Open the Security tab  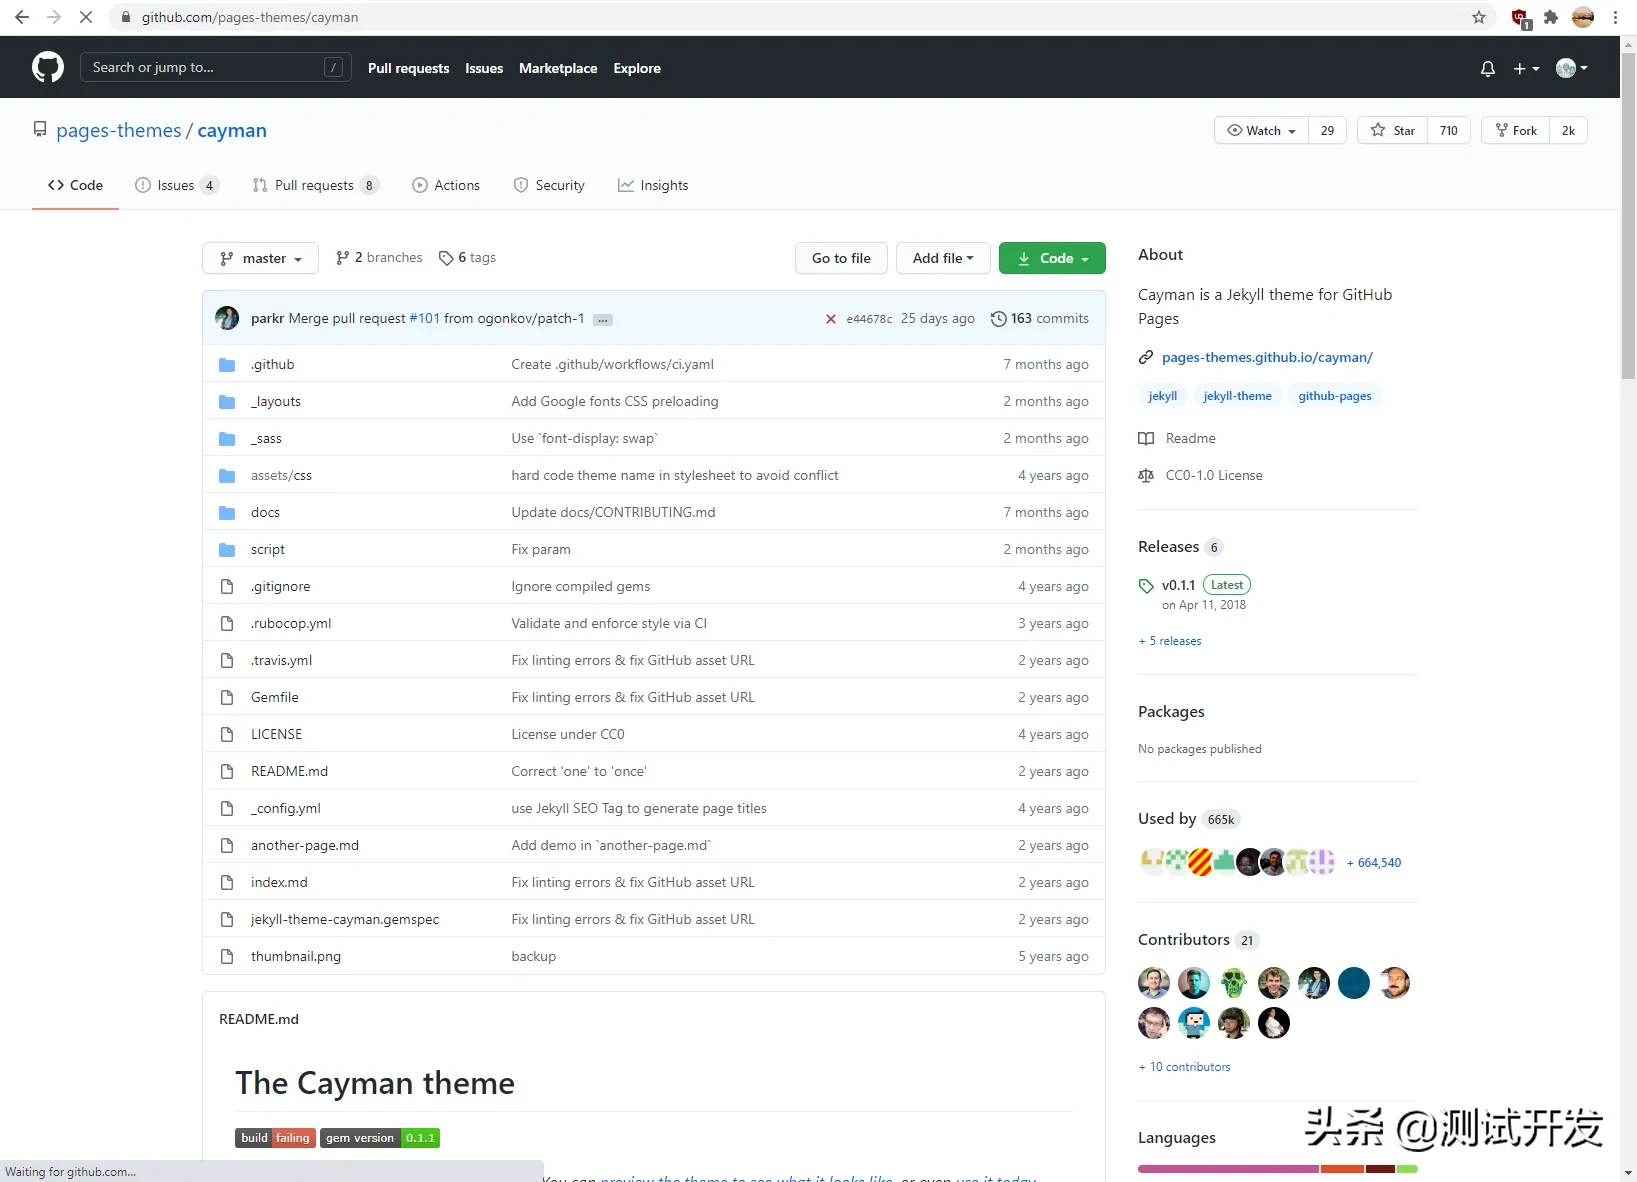(549, 185)
